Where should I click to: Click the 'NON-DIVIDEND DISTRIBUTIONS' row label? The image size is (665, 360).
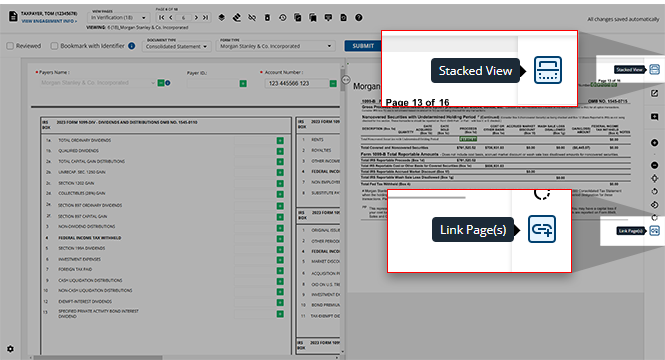pyautogui.click(x=87, y=226)
